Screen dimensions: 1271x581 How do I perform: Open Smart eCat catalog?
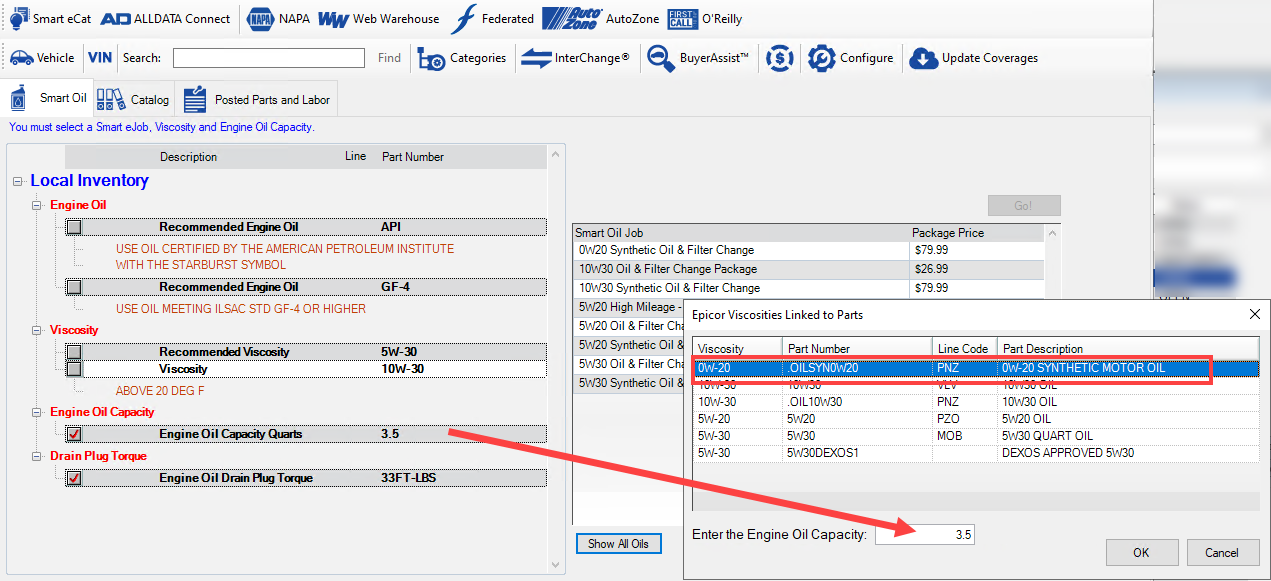[49, 18]
